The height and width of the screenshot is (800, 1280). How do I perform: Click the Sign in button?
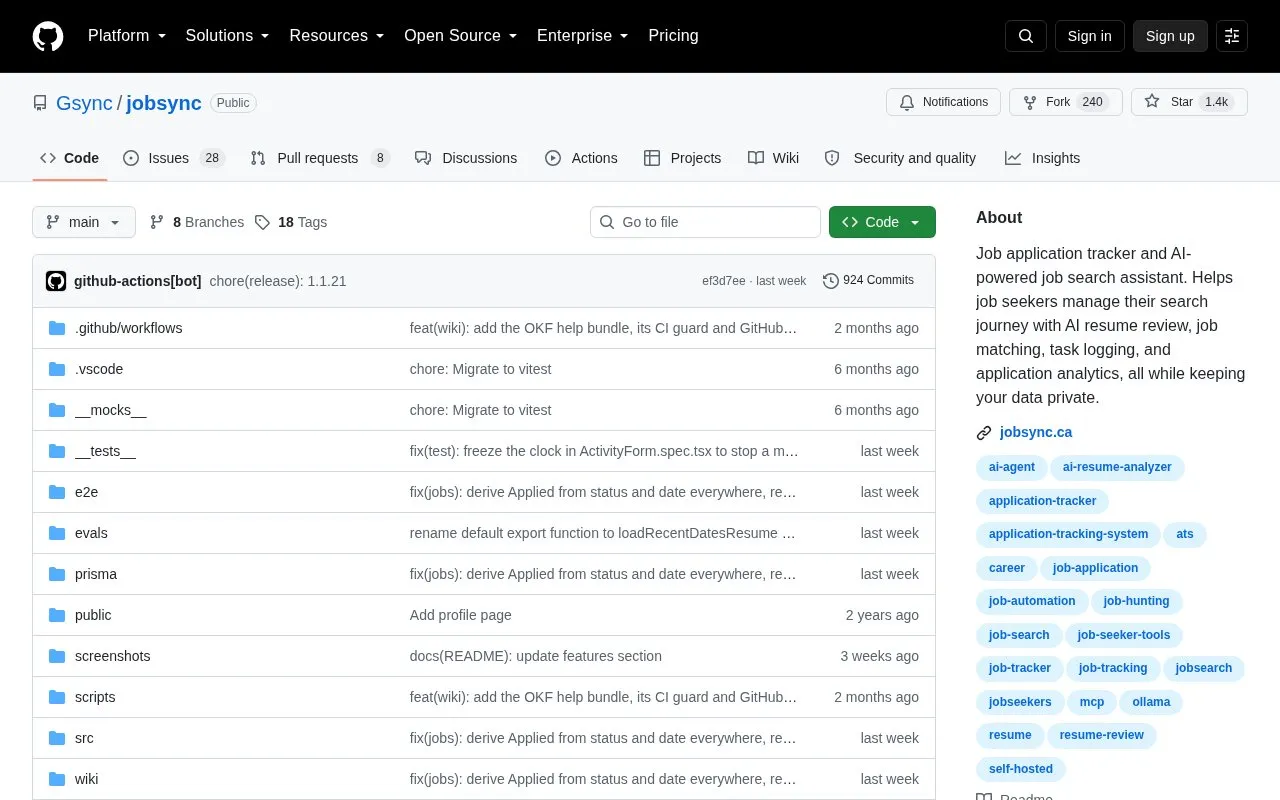1089,36
